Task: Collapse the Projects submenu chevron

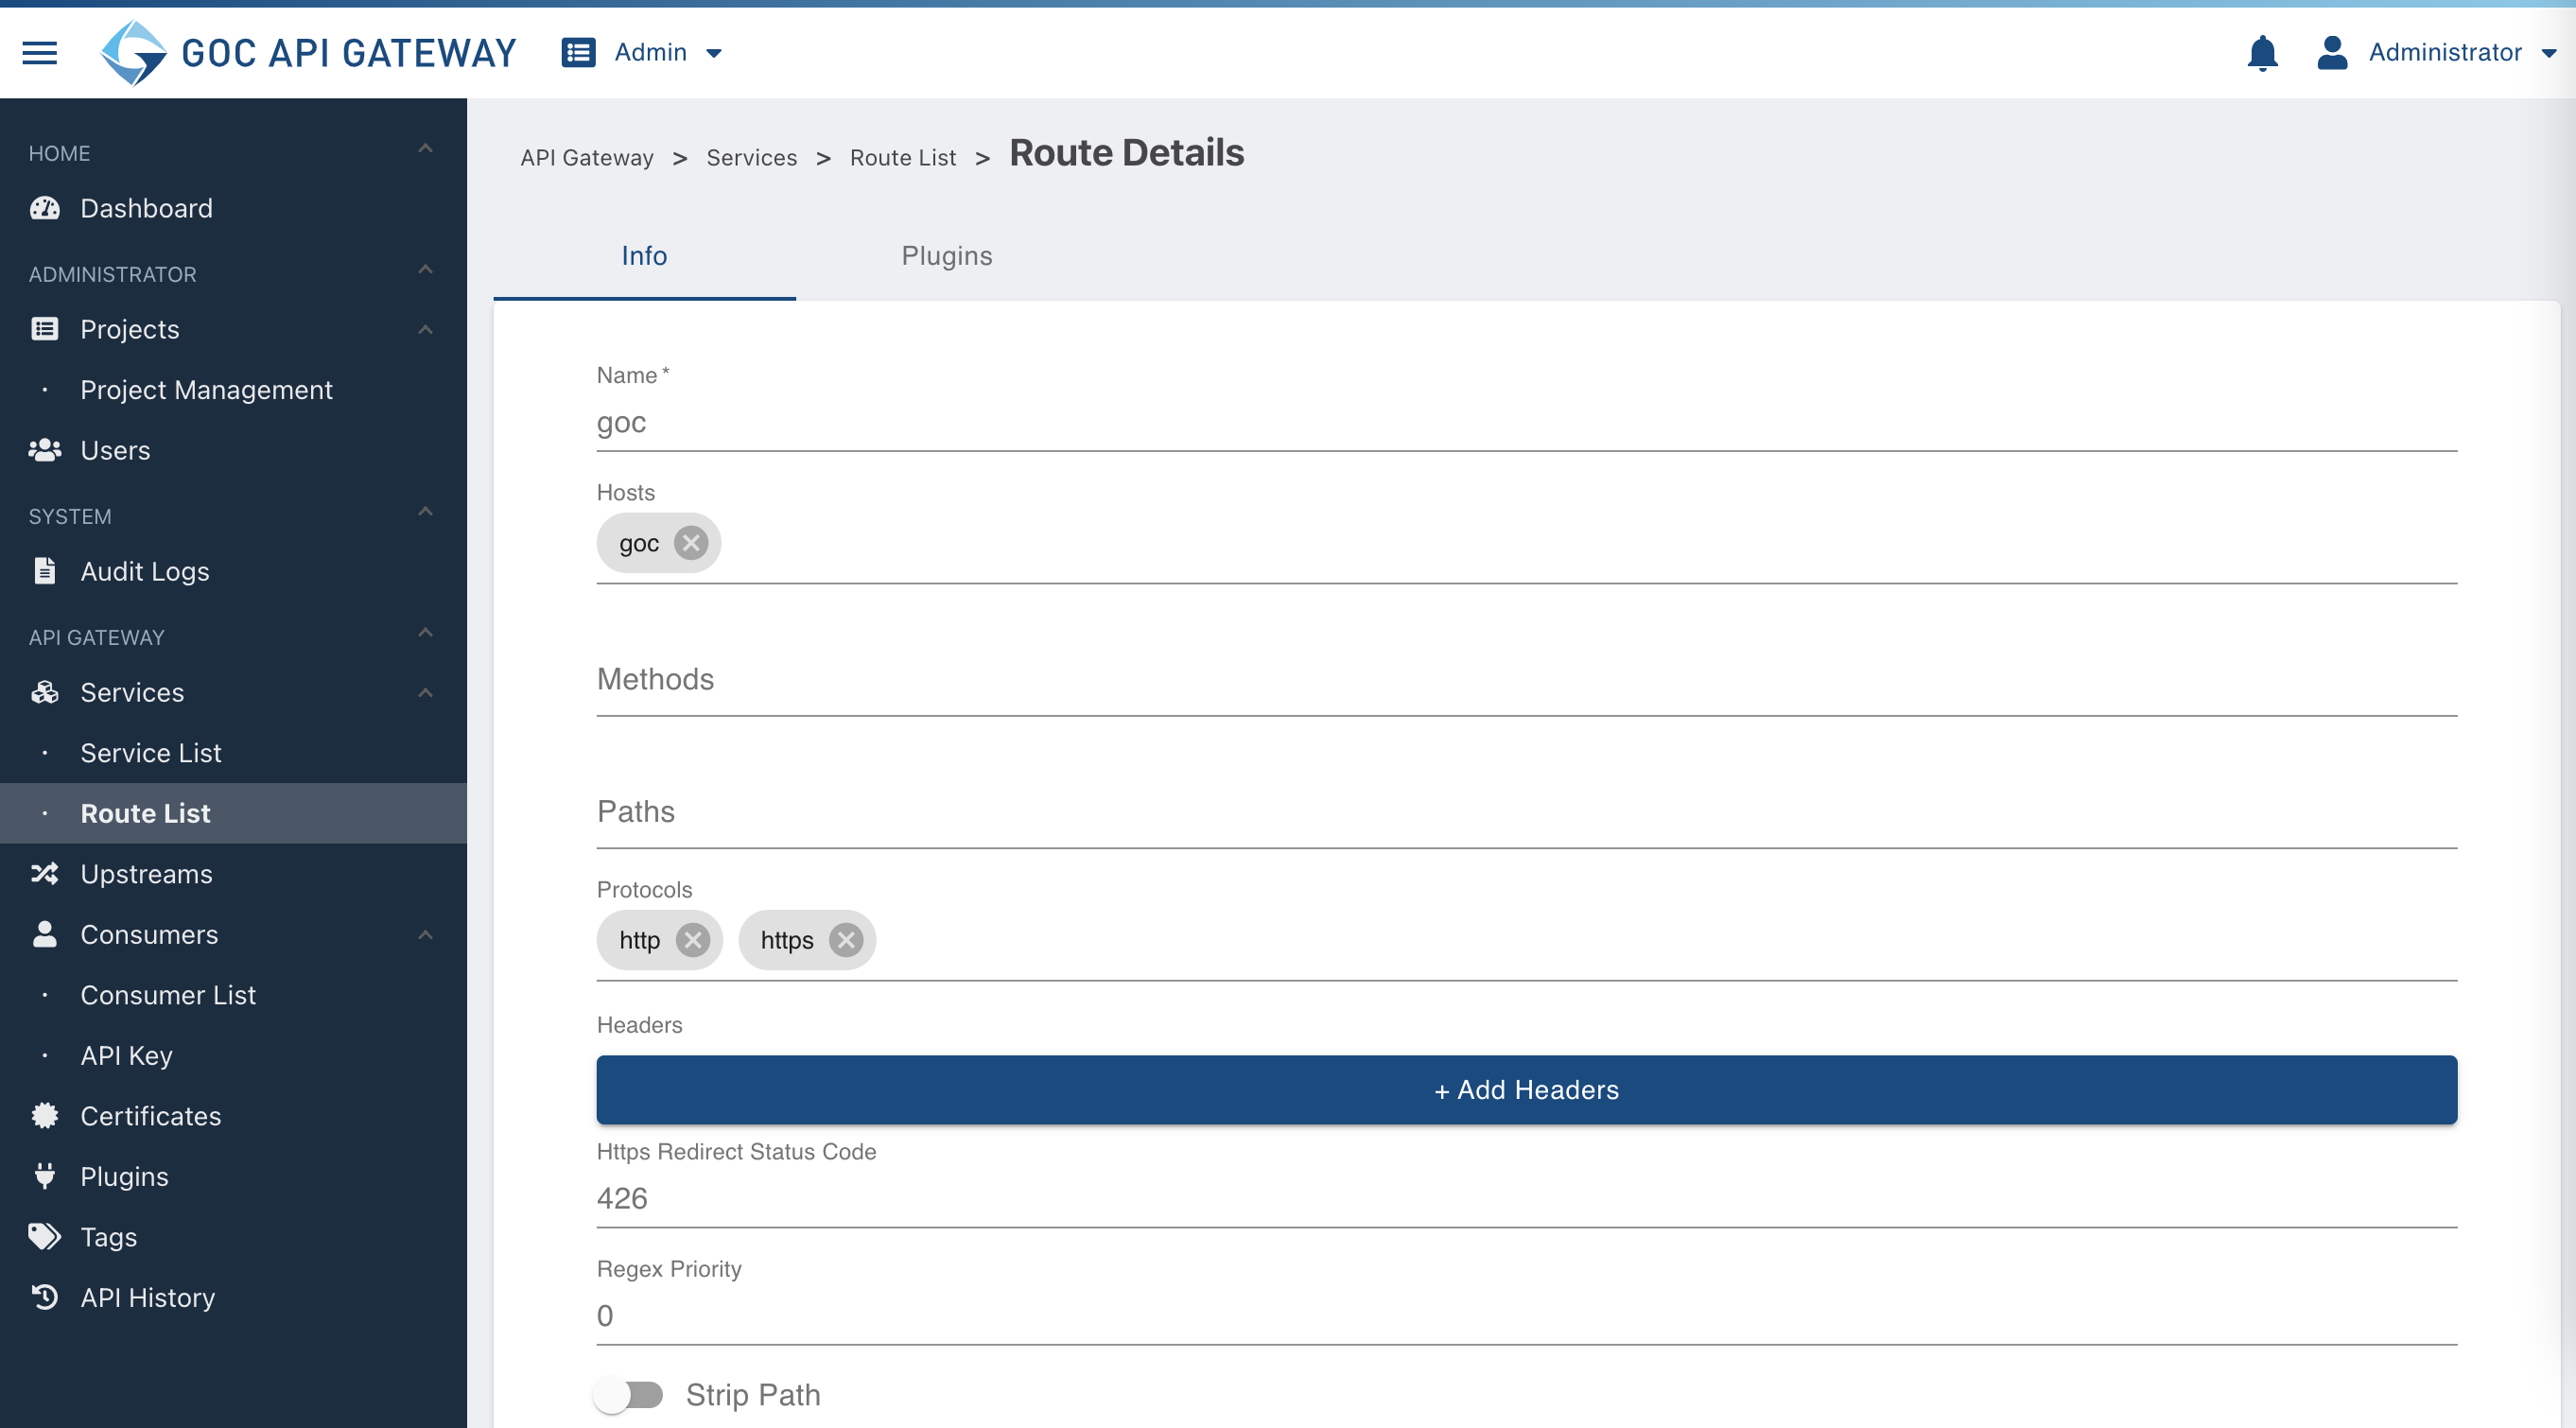Action: point(425,330)
